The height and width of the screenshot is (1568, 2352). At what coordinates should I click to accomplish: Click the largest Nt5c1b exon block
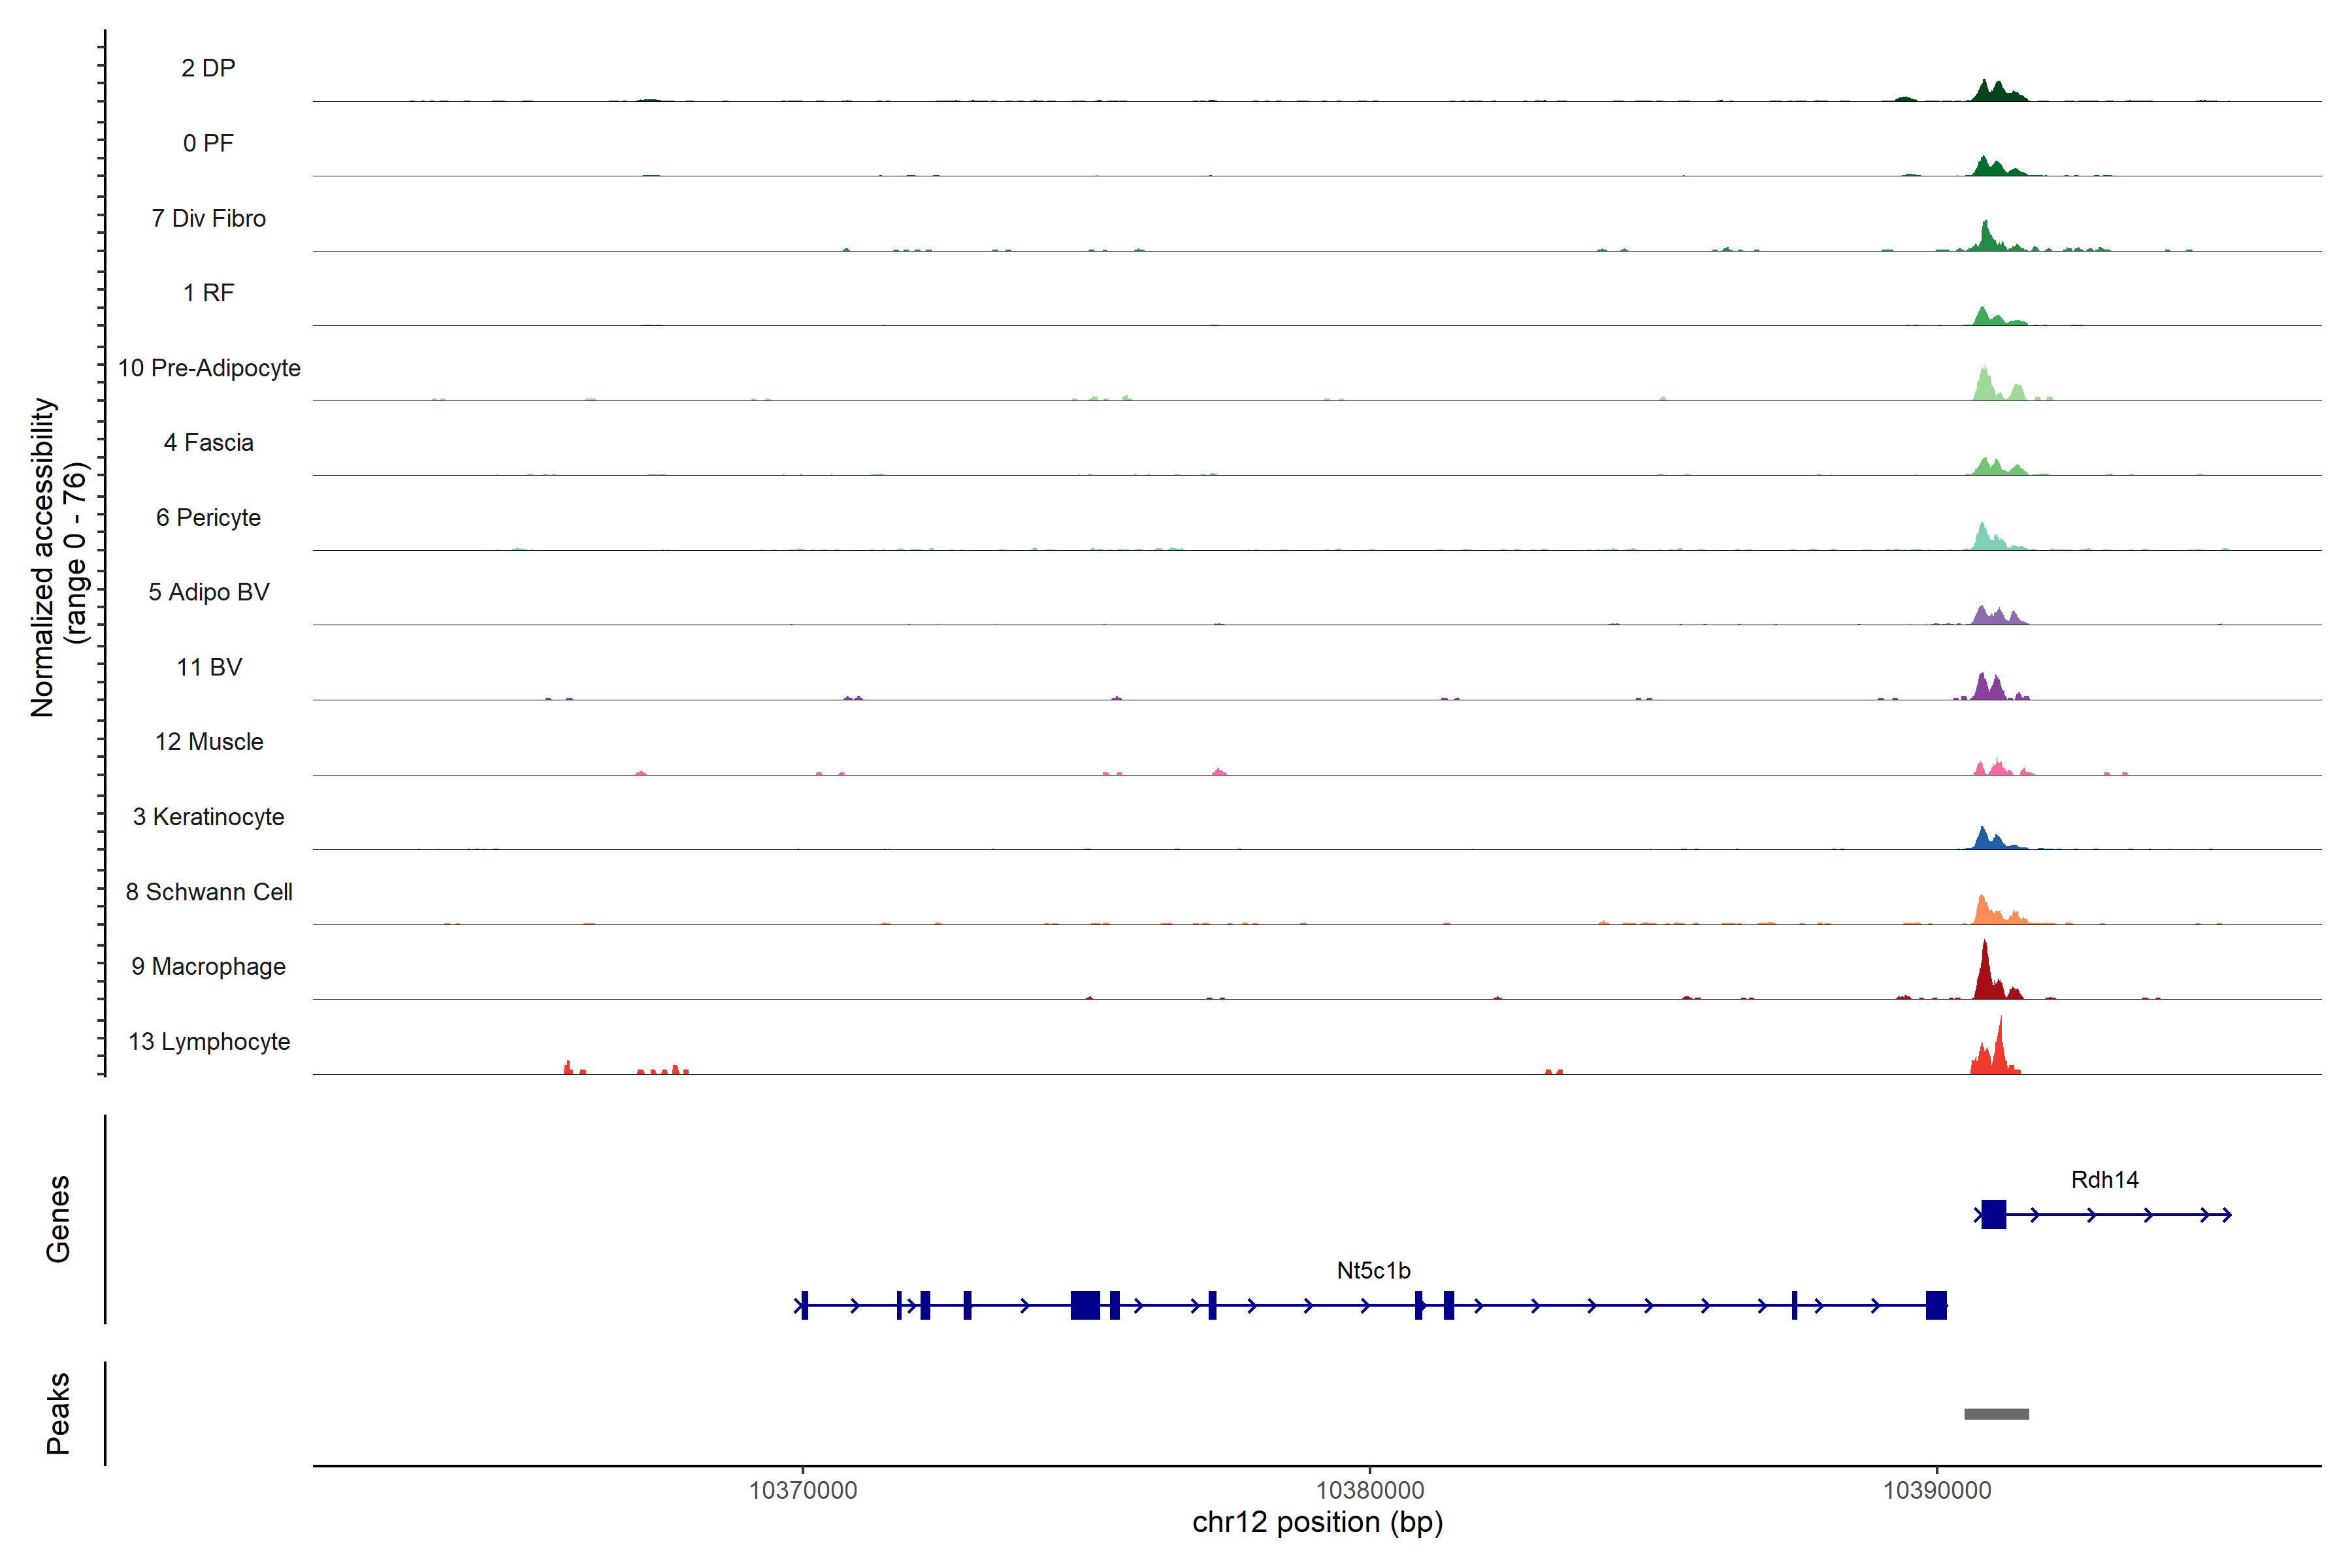(1085, 1305)
